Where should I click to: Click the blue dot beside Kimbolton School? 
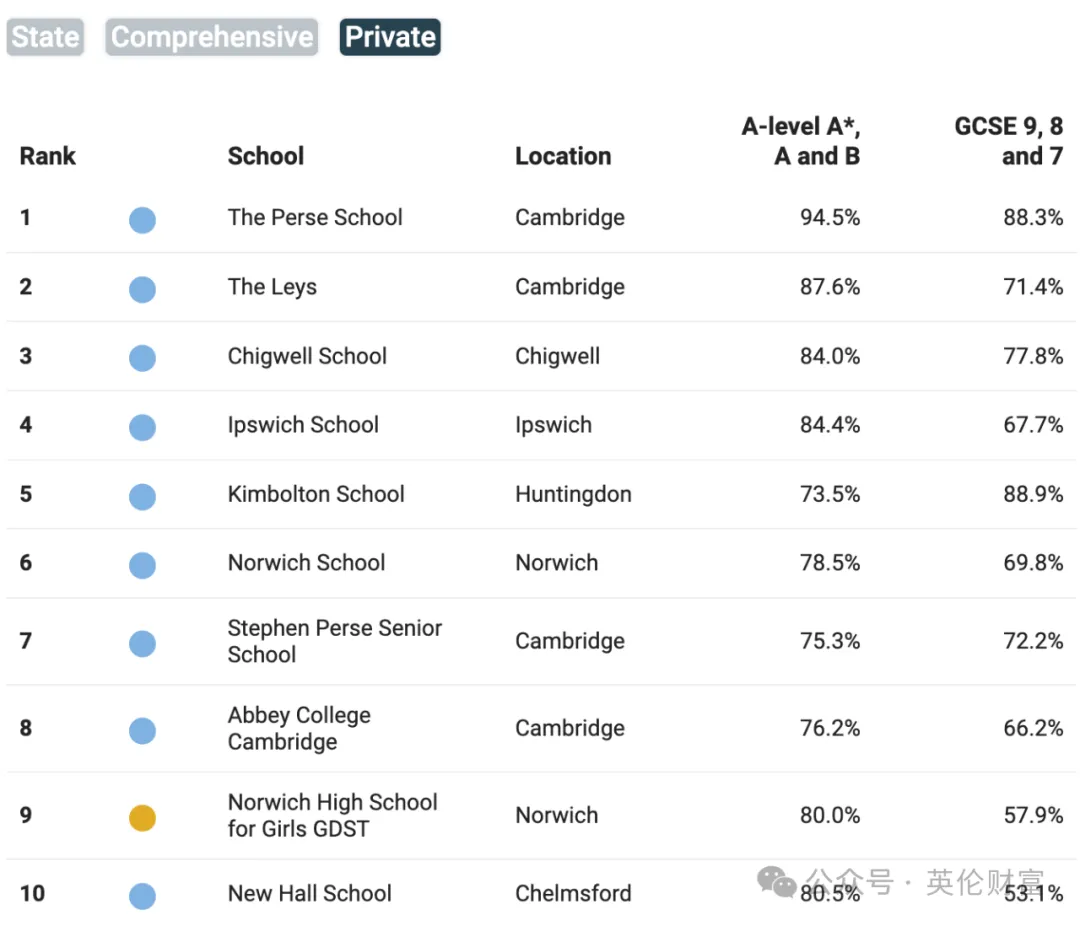[143, 496]
